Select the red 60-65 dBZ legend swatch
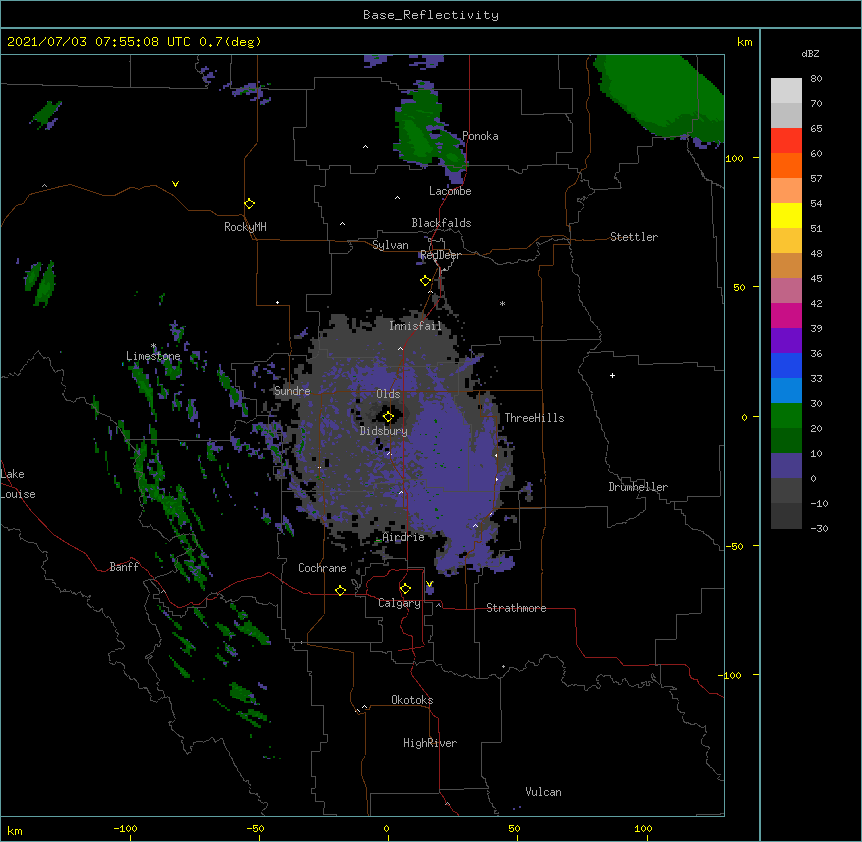Image resolution: width=862 pixels, height=842 pixels. click(786, 141)
